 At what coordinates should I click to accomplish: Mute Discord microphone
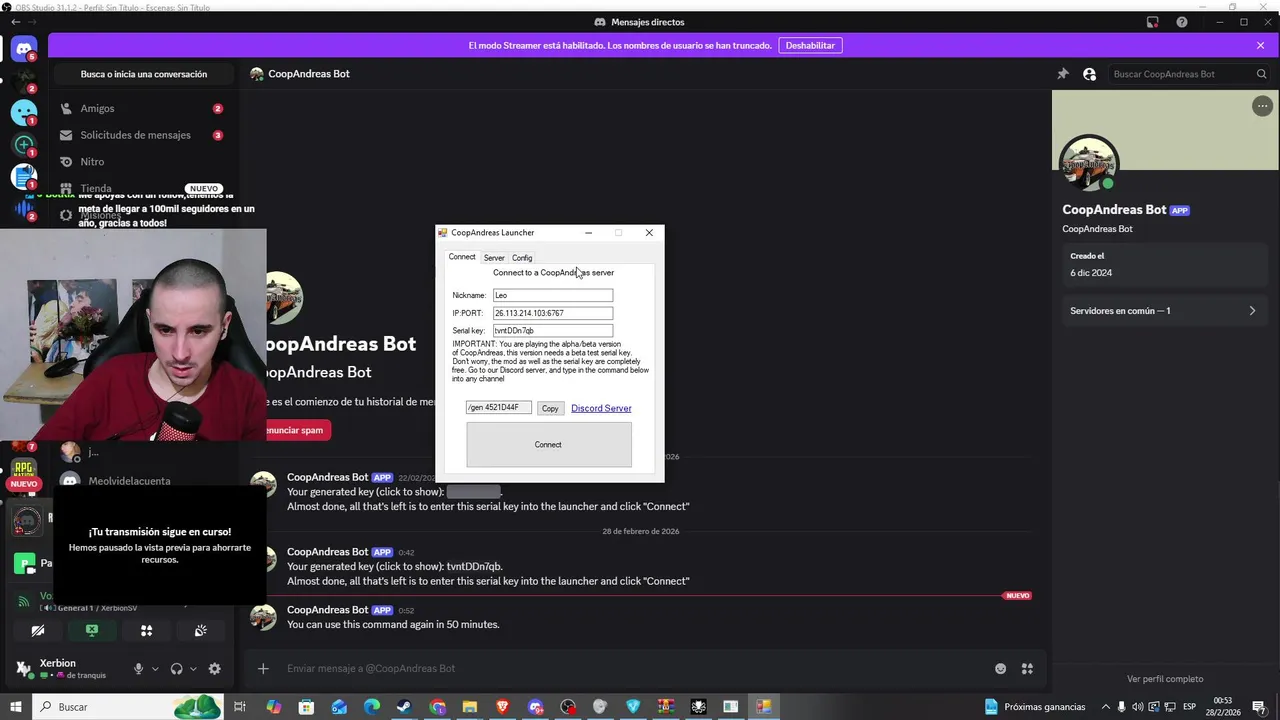click(139, 669)
